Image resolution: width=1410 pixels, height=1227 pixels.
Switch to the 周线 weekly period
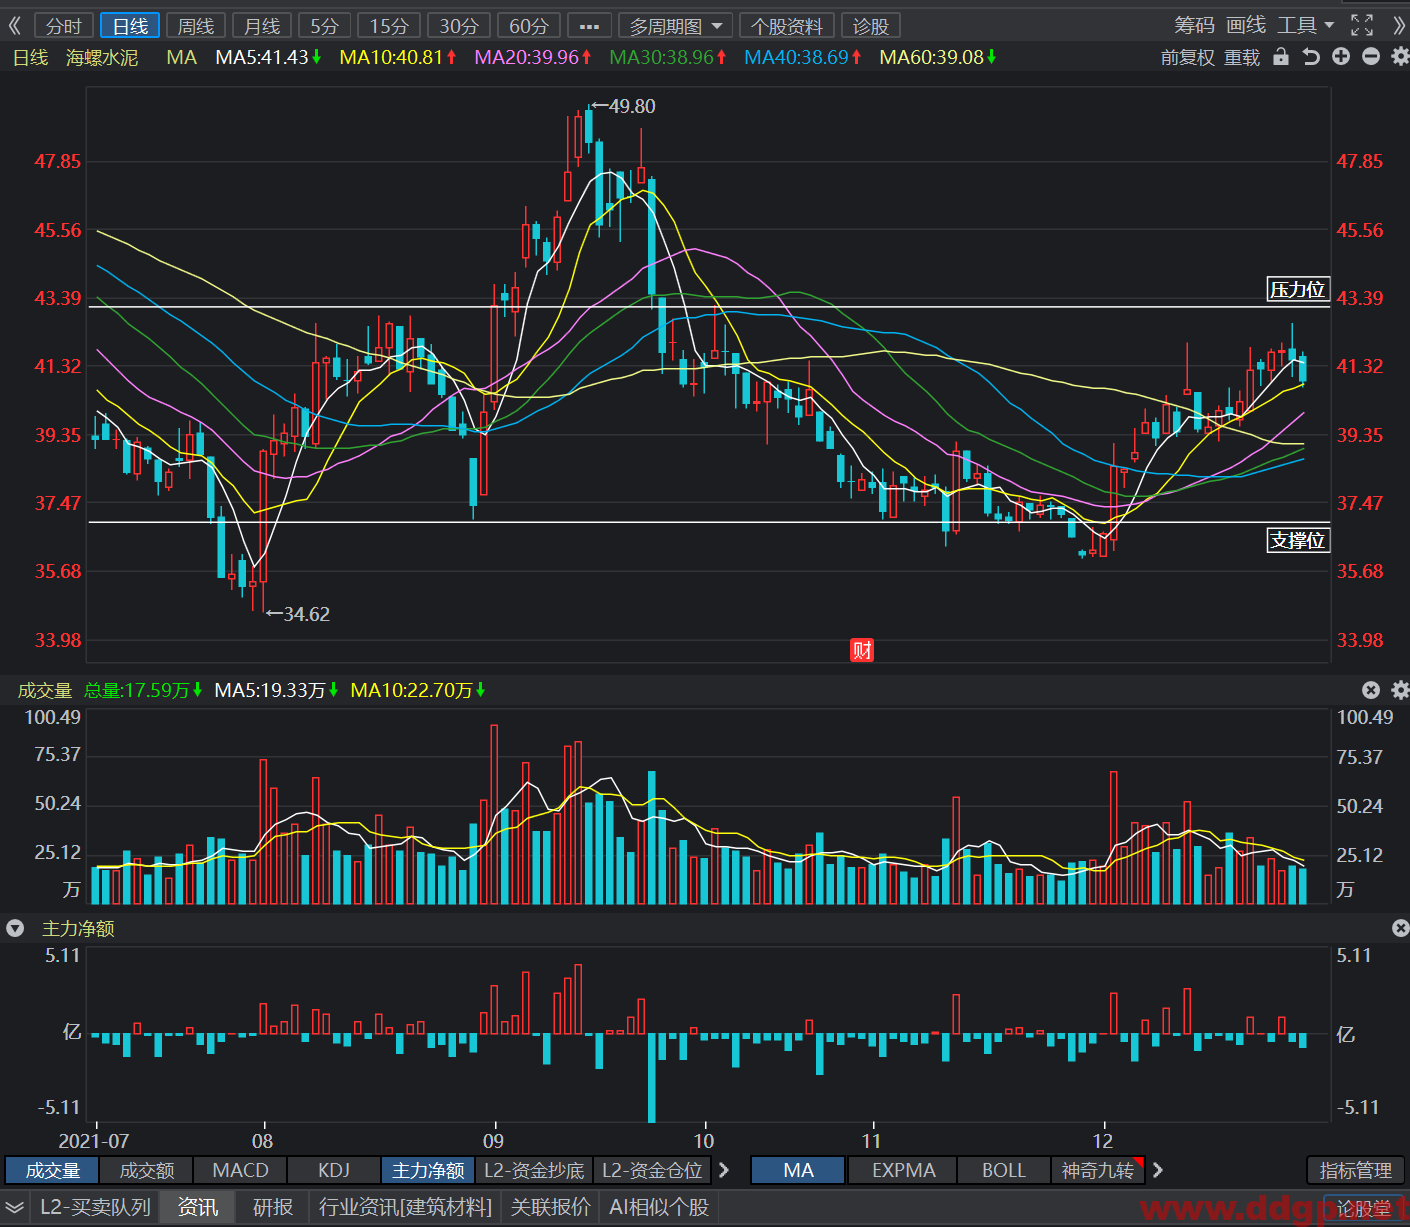click(197, 26)
